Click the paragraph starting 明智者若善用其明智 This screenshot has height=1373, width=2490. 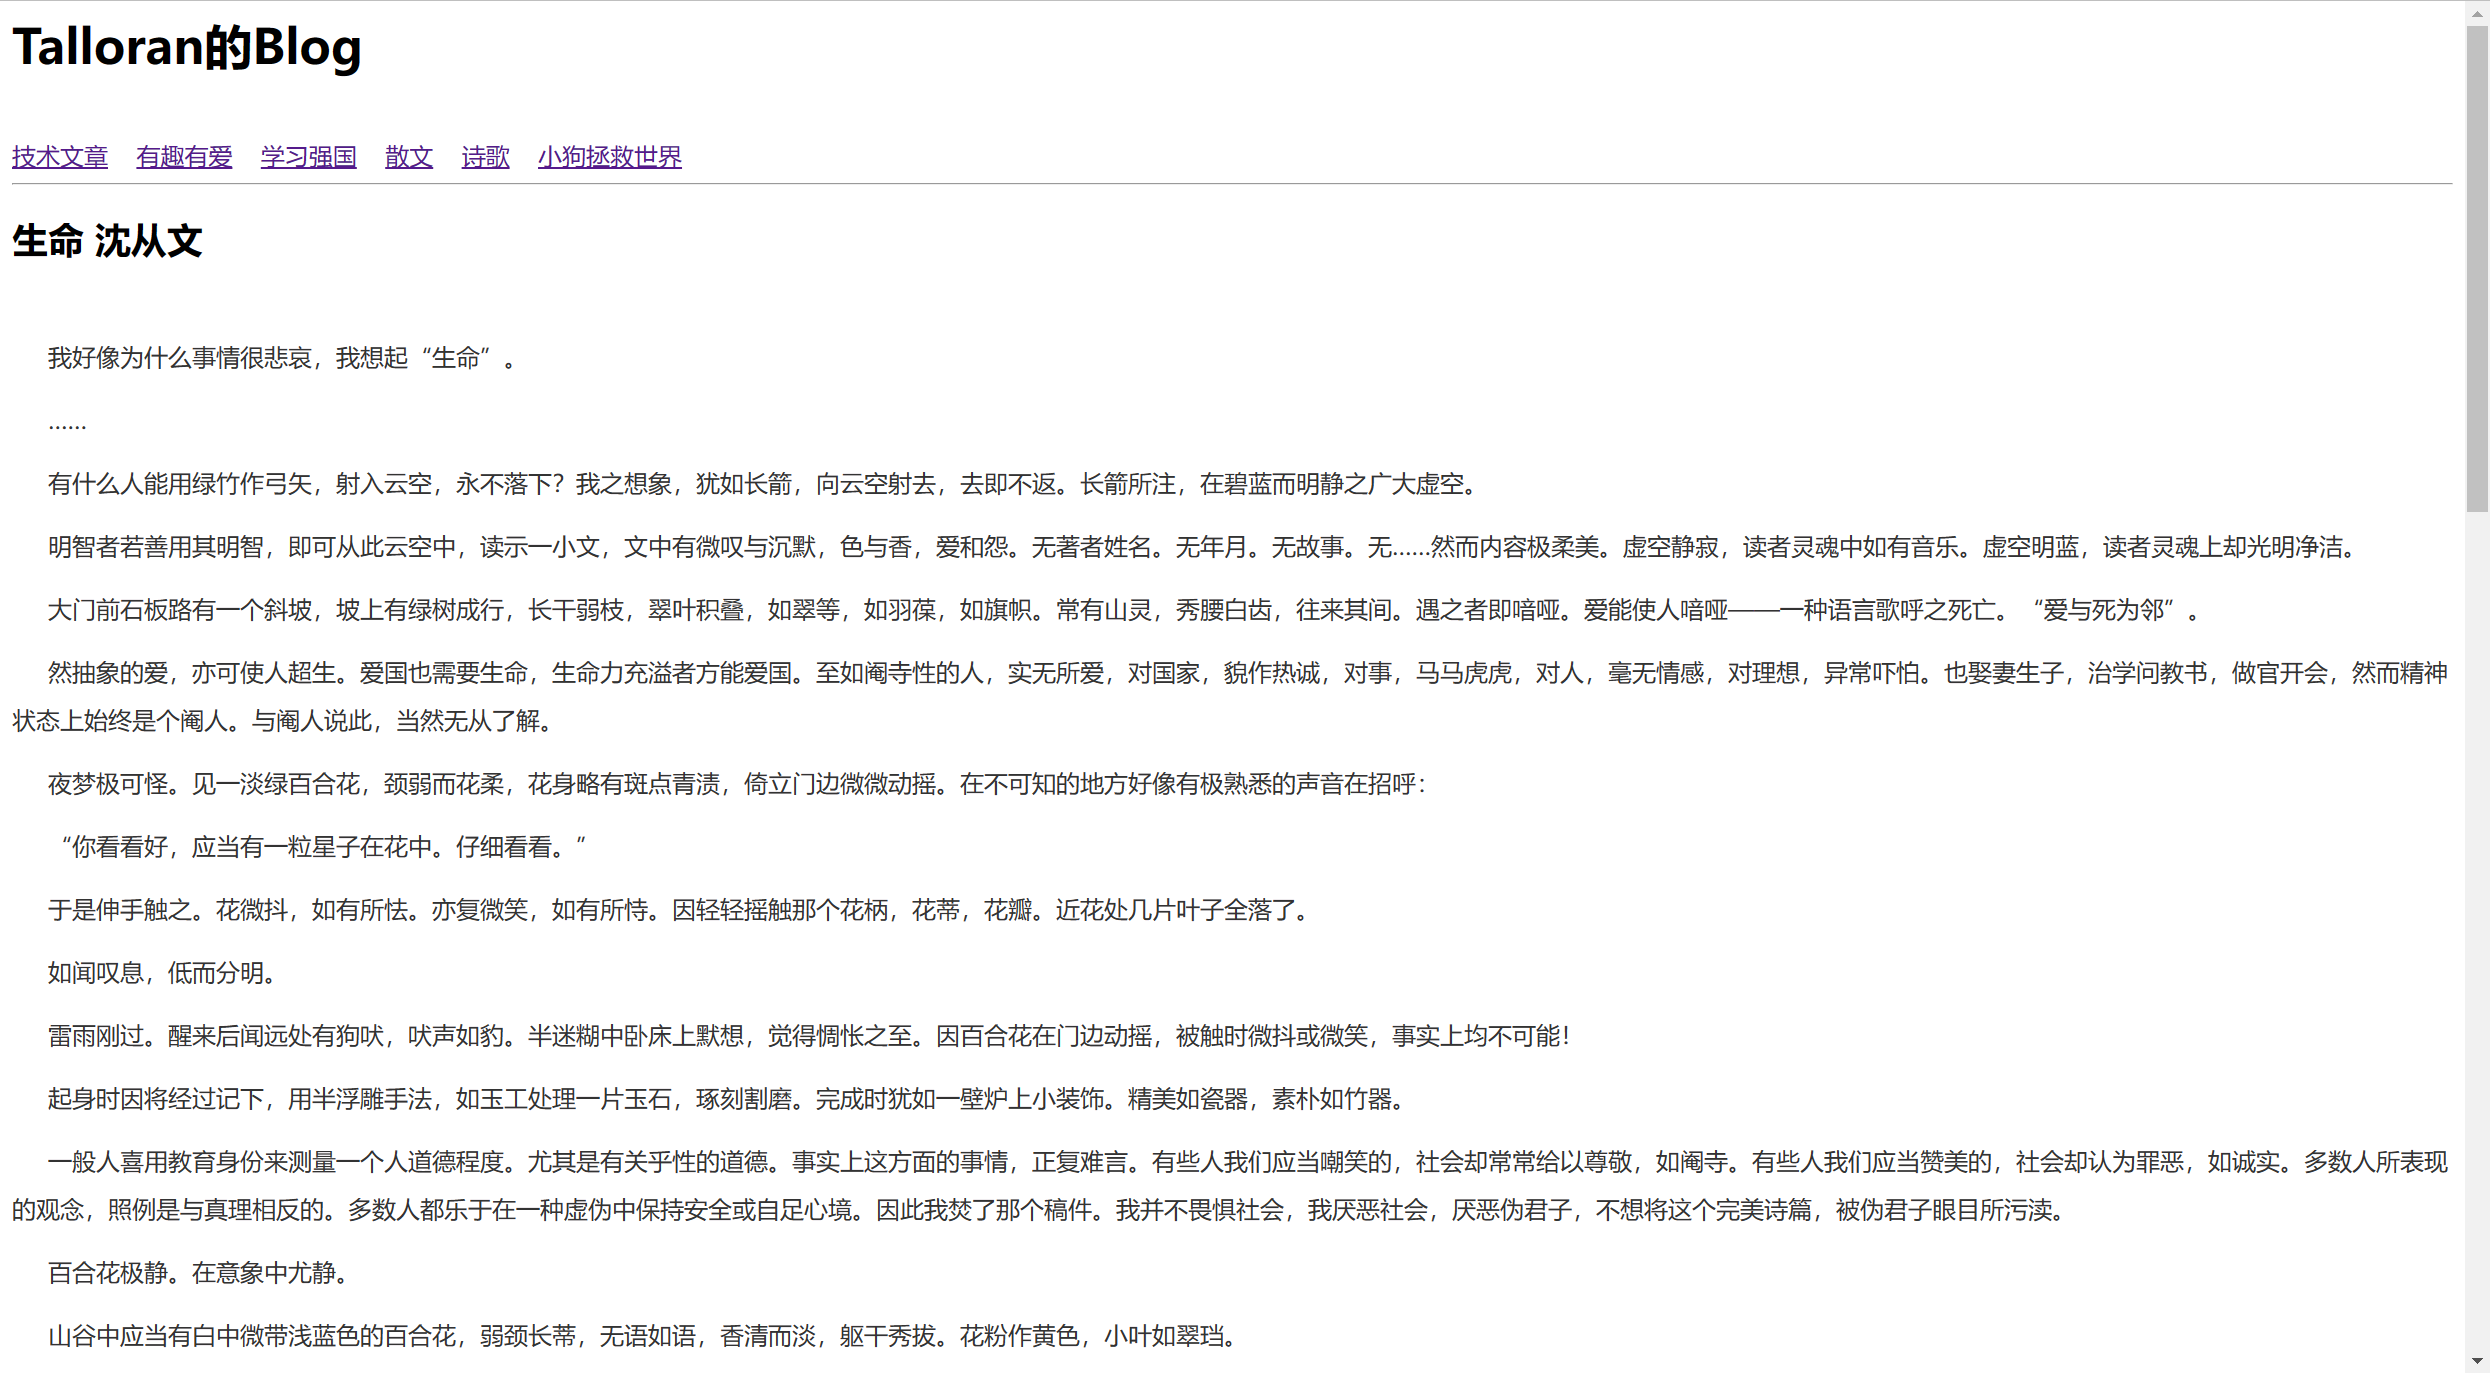point(1200,547)
